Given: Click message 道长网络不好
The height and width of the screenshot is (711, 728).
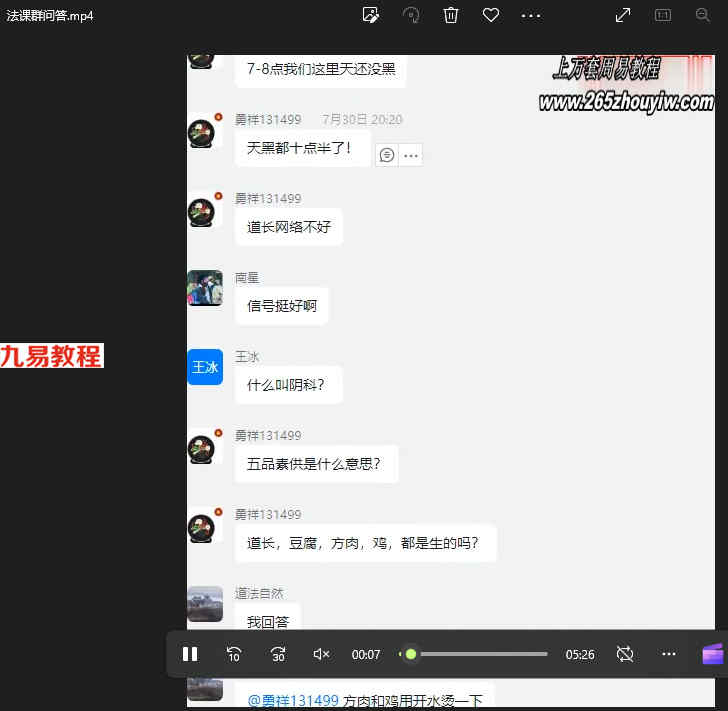Looking at the screenshot, I should tap(289, 227).
